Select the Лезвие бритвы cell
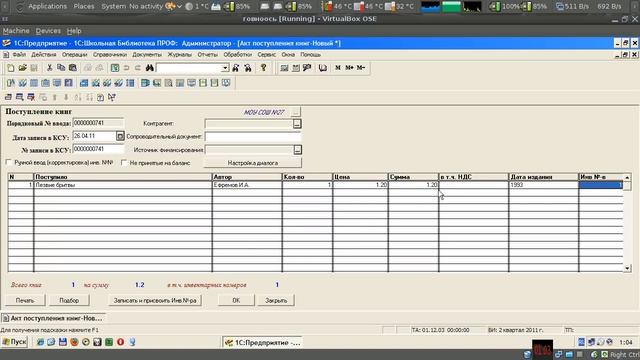This screenshot has height=360, width=640. coord(123,185)
